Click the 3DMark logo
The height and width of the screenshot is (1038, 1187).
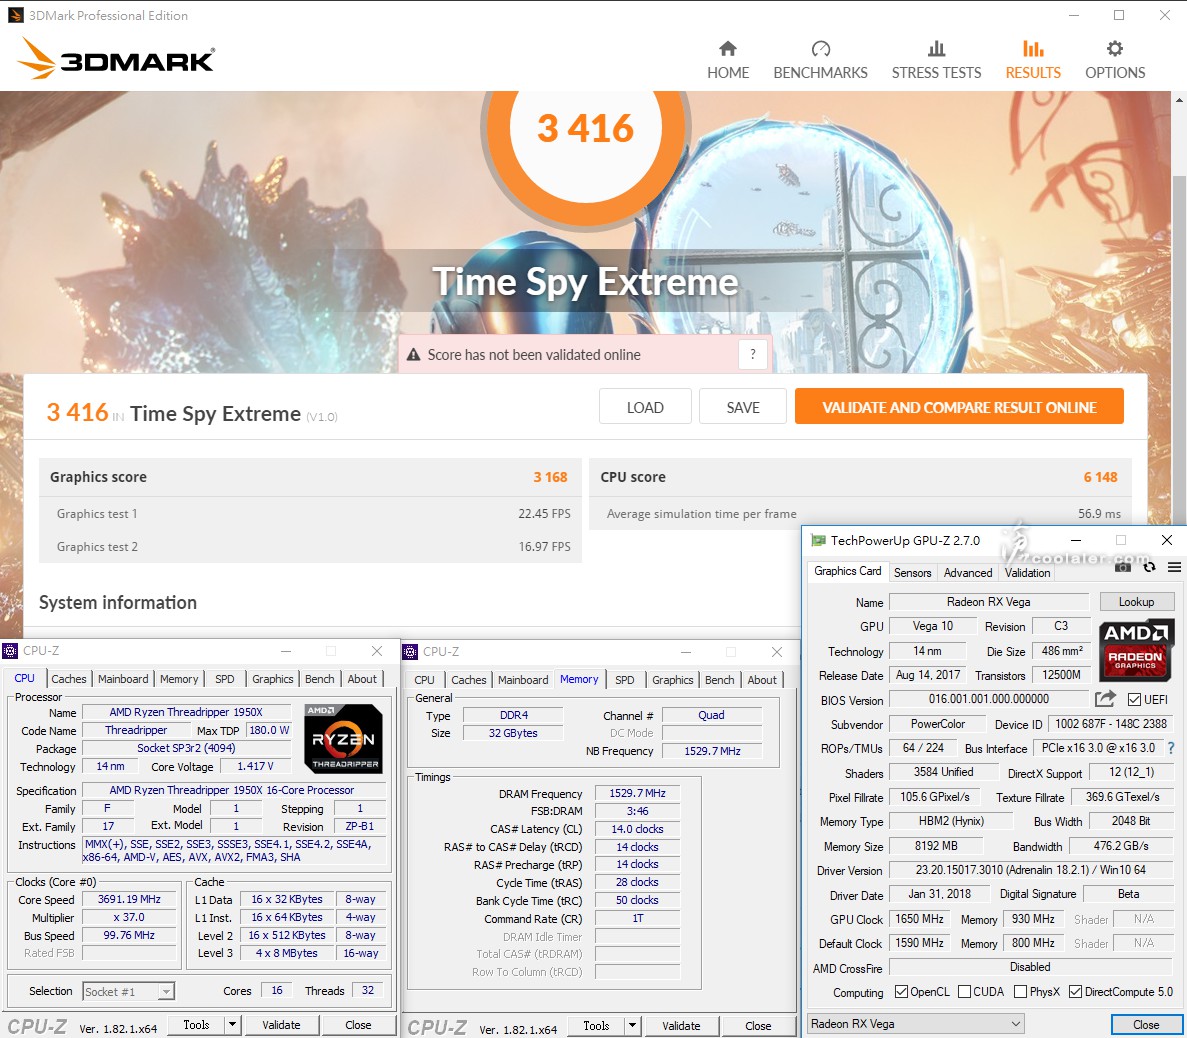[x=117, y=59]
